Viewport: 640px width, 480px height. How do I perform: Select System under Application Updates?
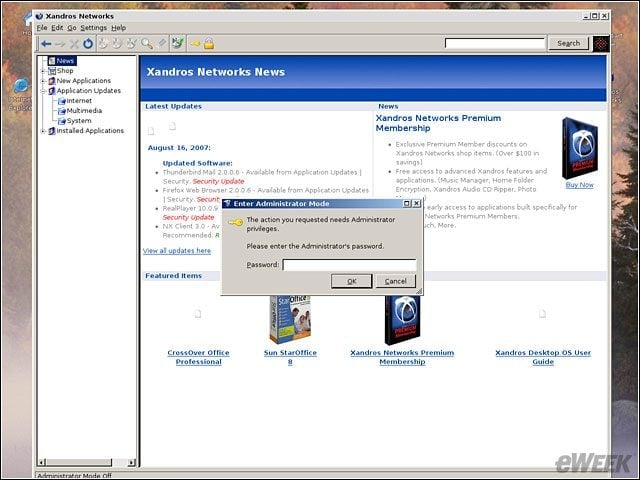(x=79, y=121)
